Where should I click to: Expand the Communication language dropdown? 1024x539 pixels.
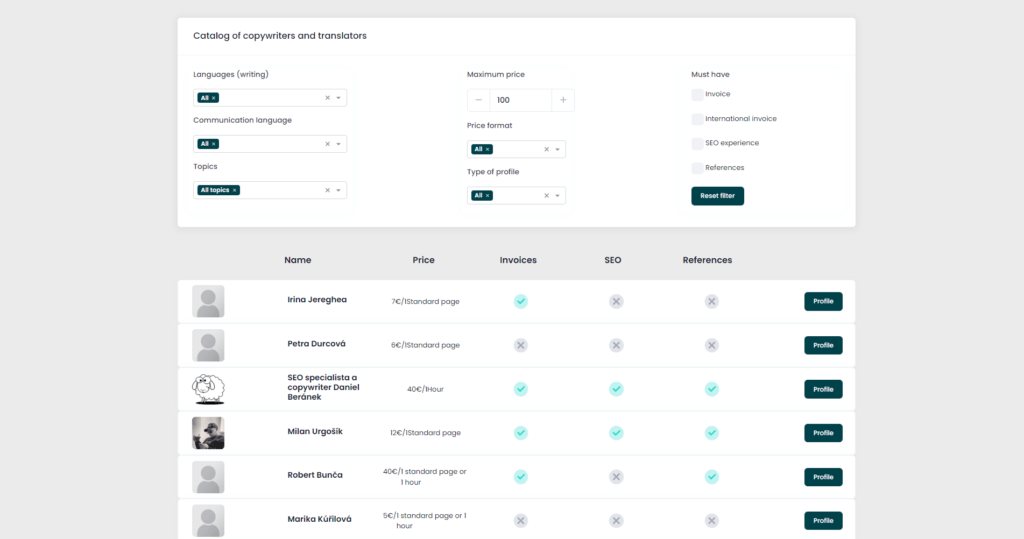pos(339,144)
